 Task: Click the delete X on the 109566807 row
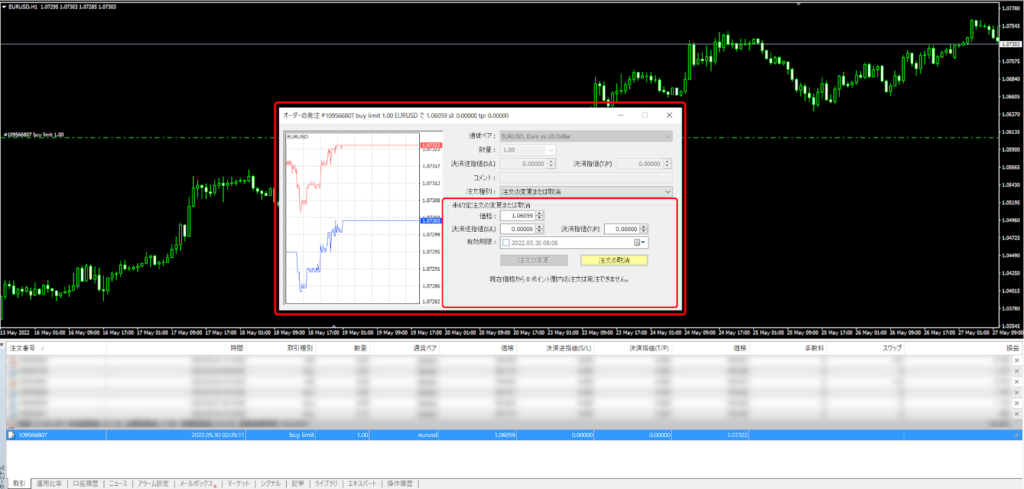point(1017,434)
